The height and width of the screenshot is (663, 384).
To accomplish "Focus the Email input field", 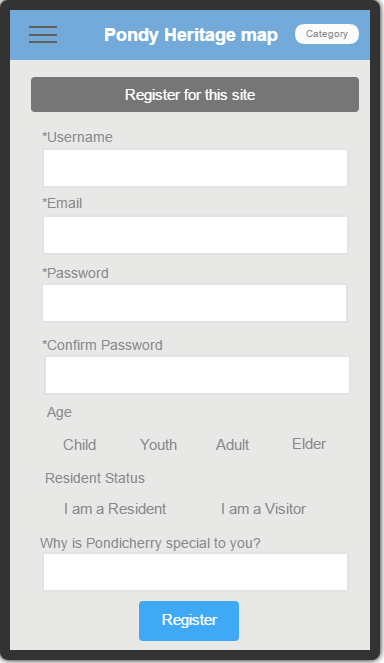I will click(195, 235).
